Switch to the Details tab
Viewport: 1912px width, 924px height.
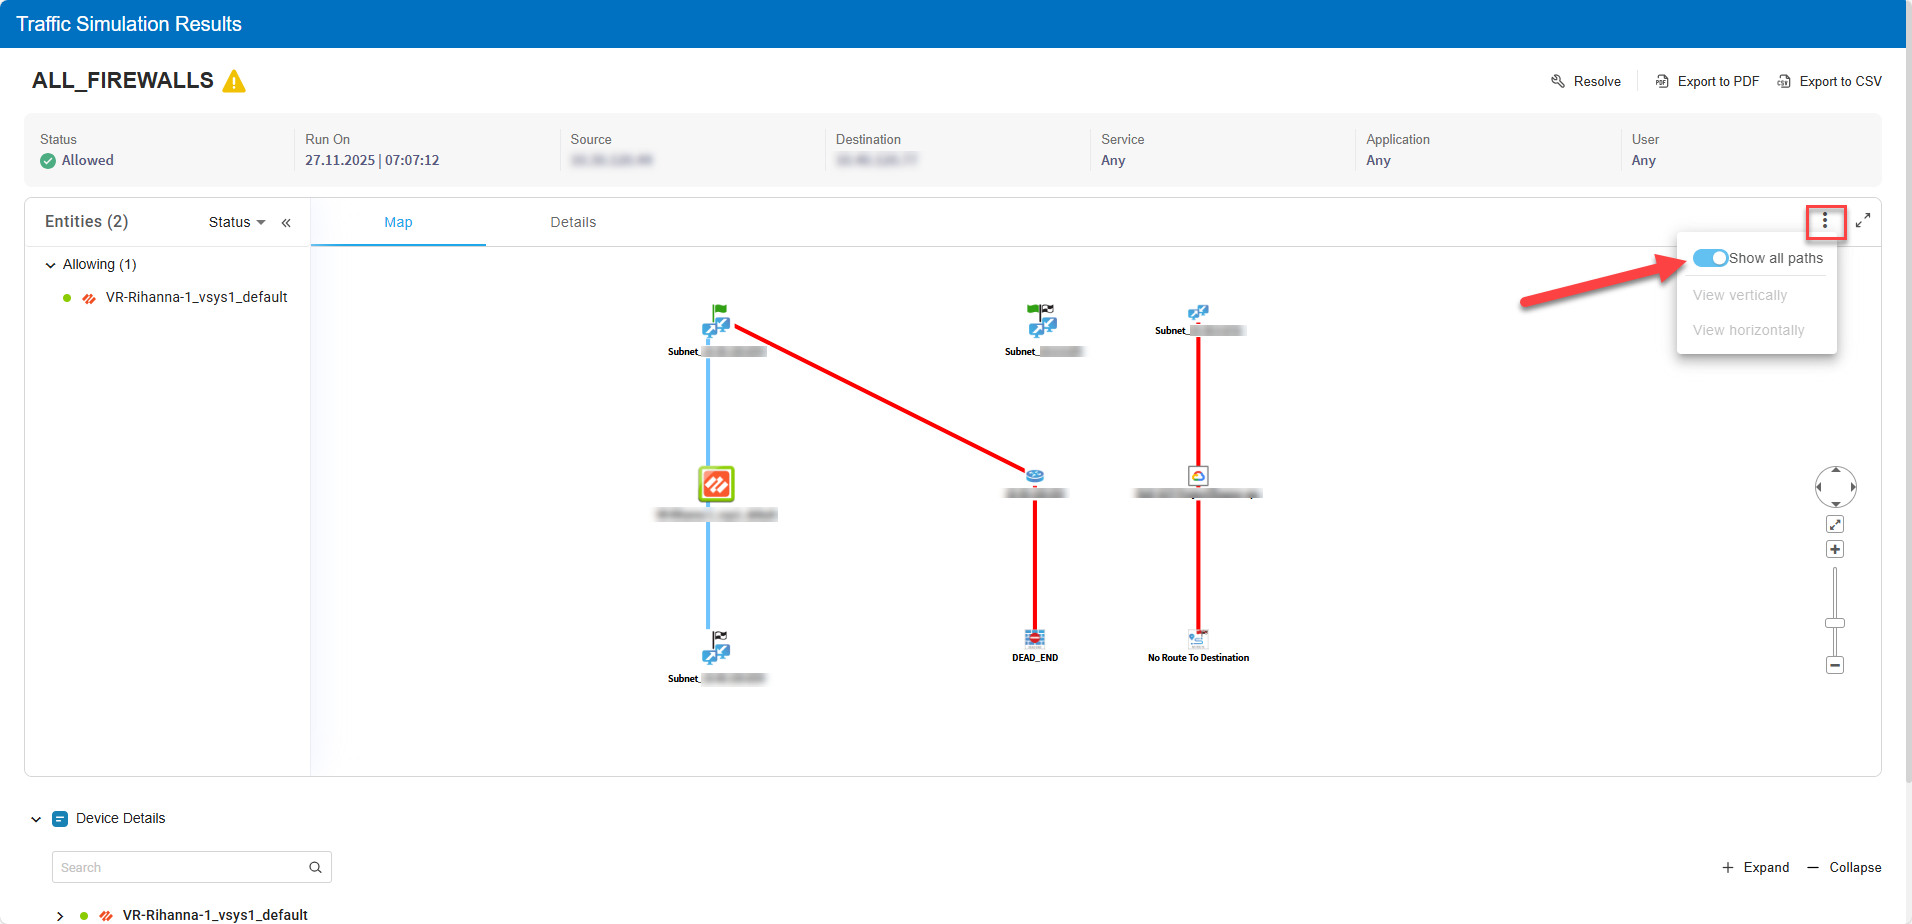pyautogui.click(x=573, y=222)
